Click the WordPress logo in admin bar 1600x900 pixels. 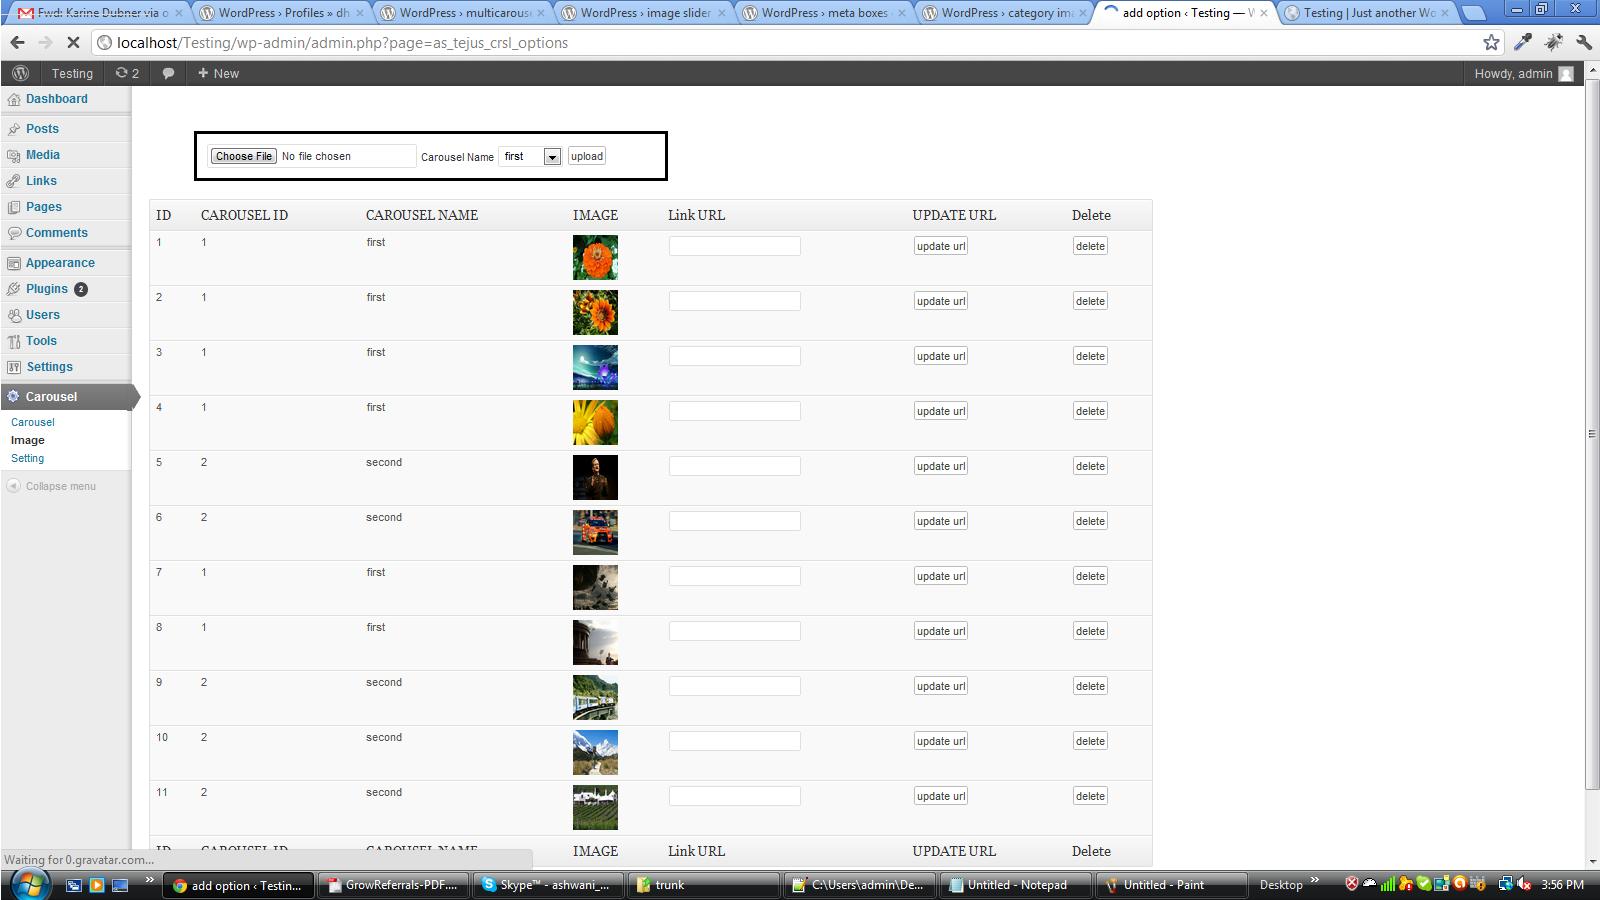point(20,73)
